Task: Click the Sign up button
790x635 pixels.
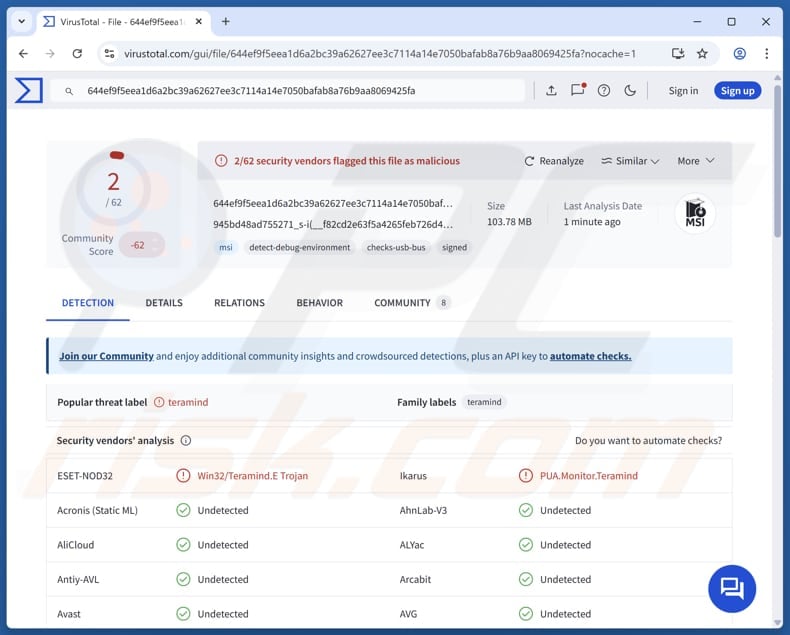Action: 738,91
